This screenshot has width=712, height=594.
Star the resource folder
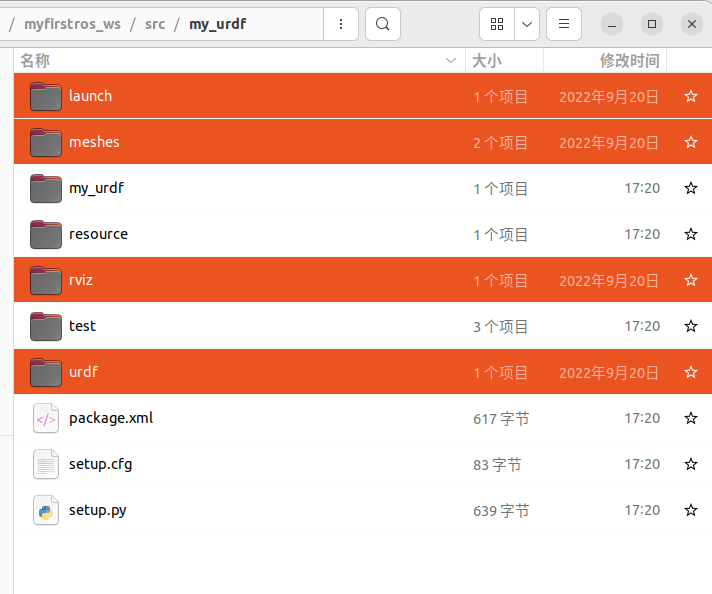(691, 234)
